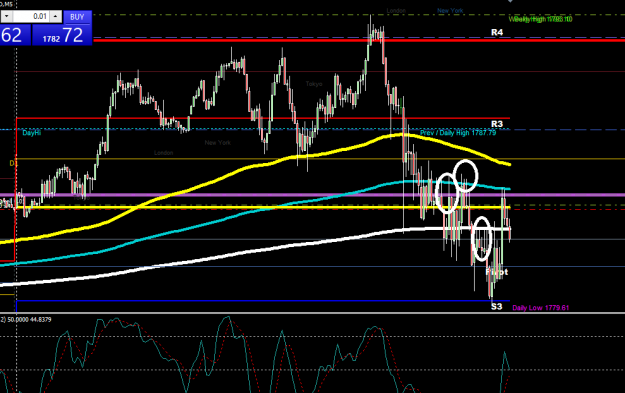This screenshot has width=625, height=393.
Task: Click the DayHi label on the chart
Action: tap(31, 133)
